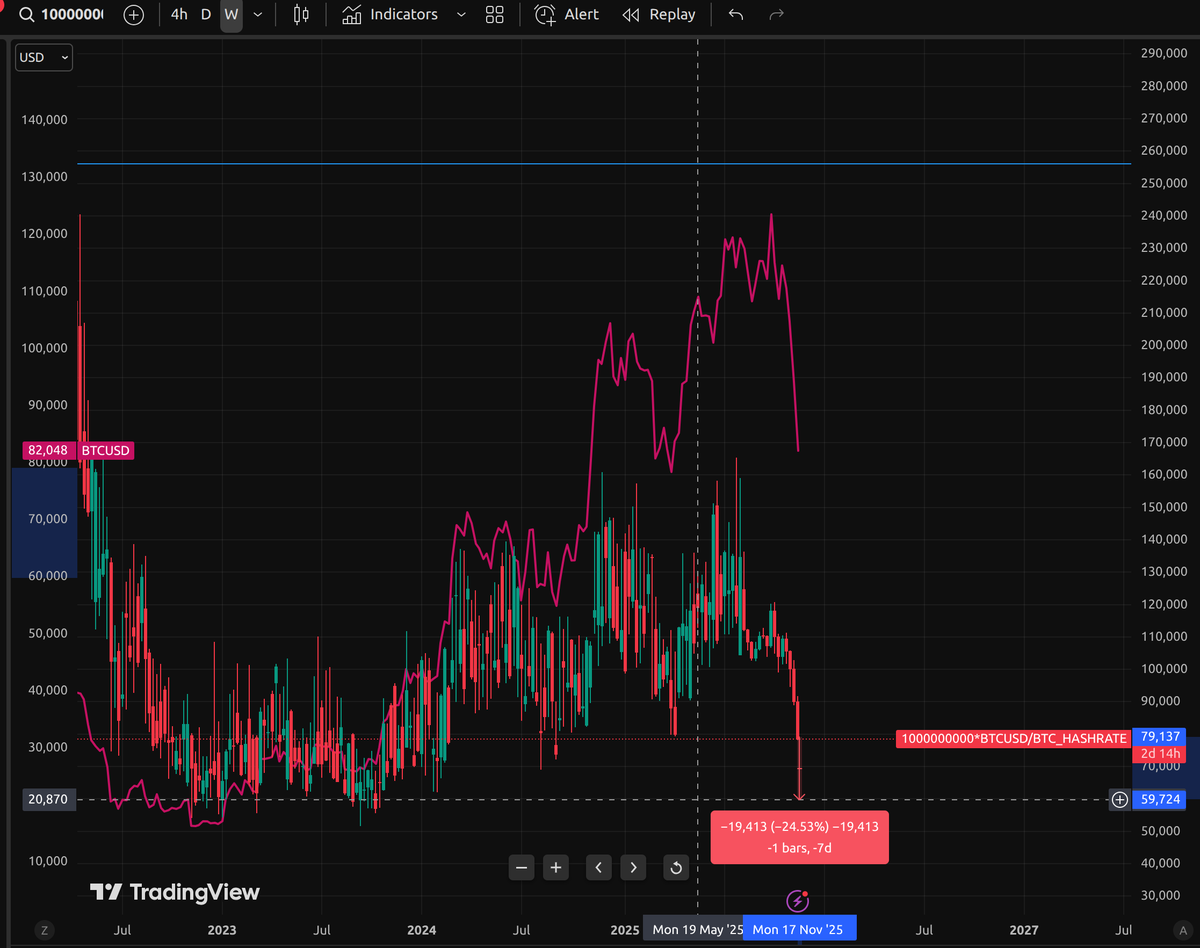Open the indicator templates grid icon
This screenshot has width=1200, height=948.
pos(494,15)
